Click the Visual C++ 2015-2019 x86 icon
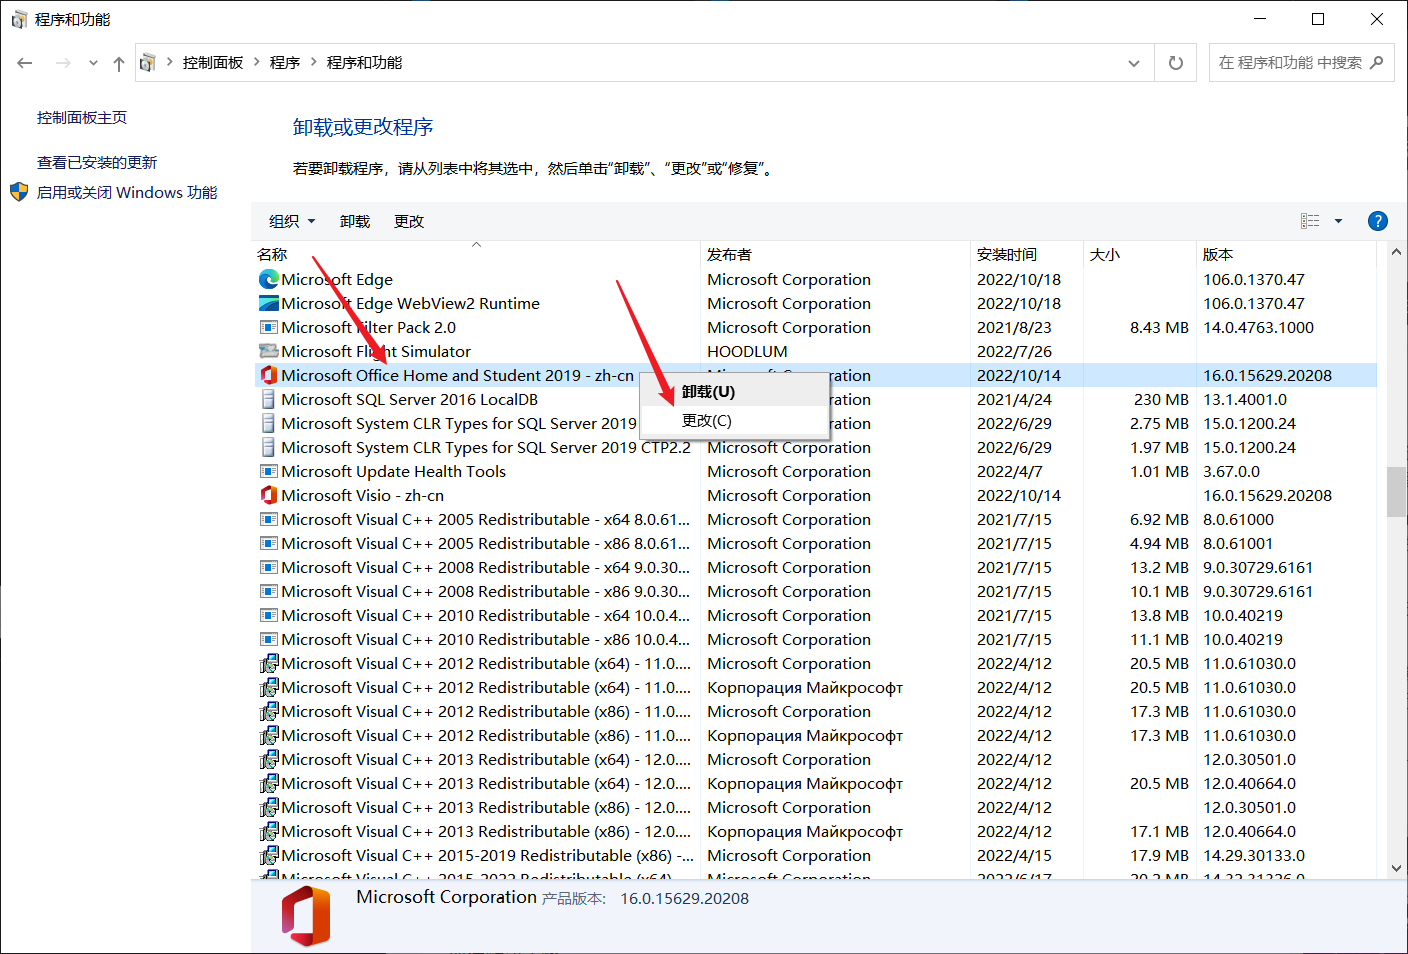Image resolution: width=1408 pixels, height=954 pixels. pyautogui.click(x=269, y=856)
